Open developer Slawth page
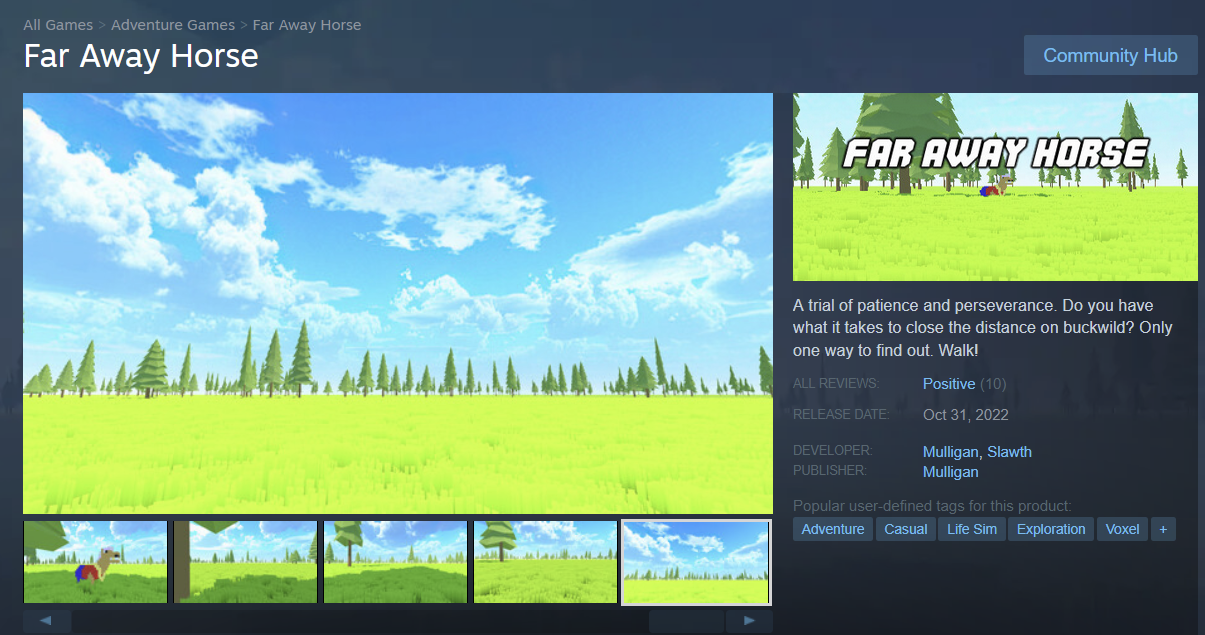 click(1009, 452)
